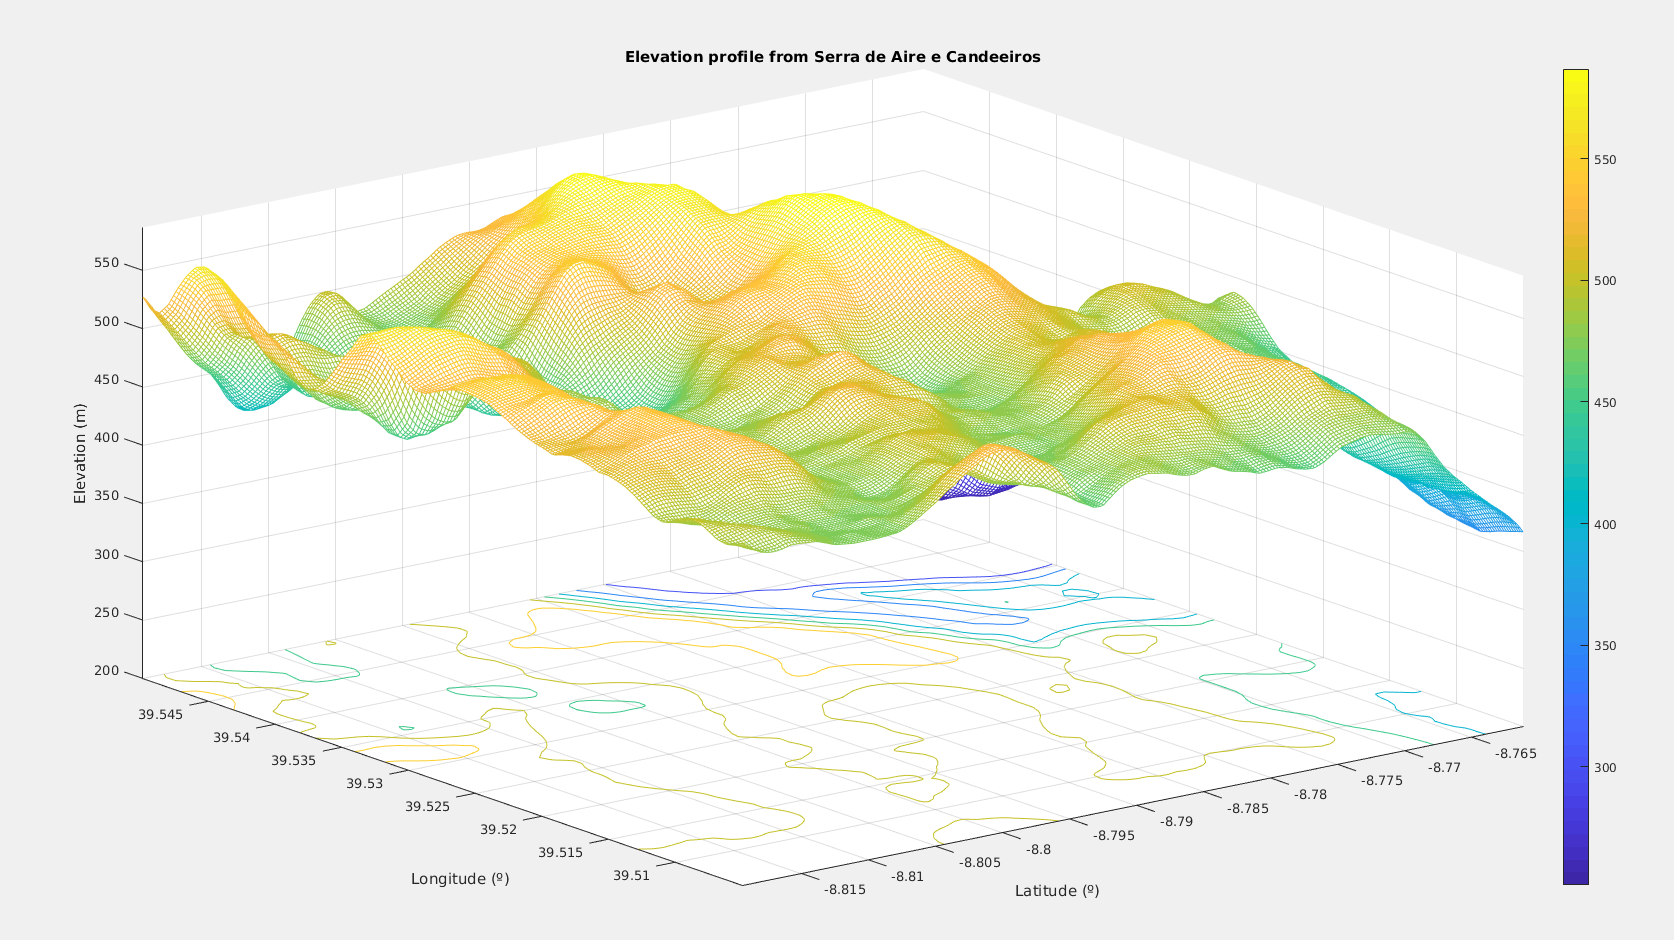Click the 400 tick label on the colorbar

pos(1605,525)
